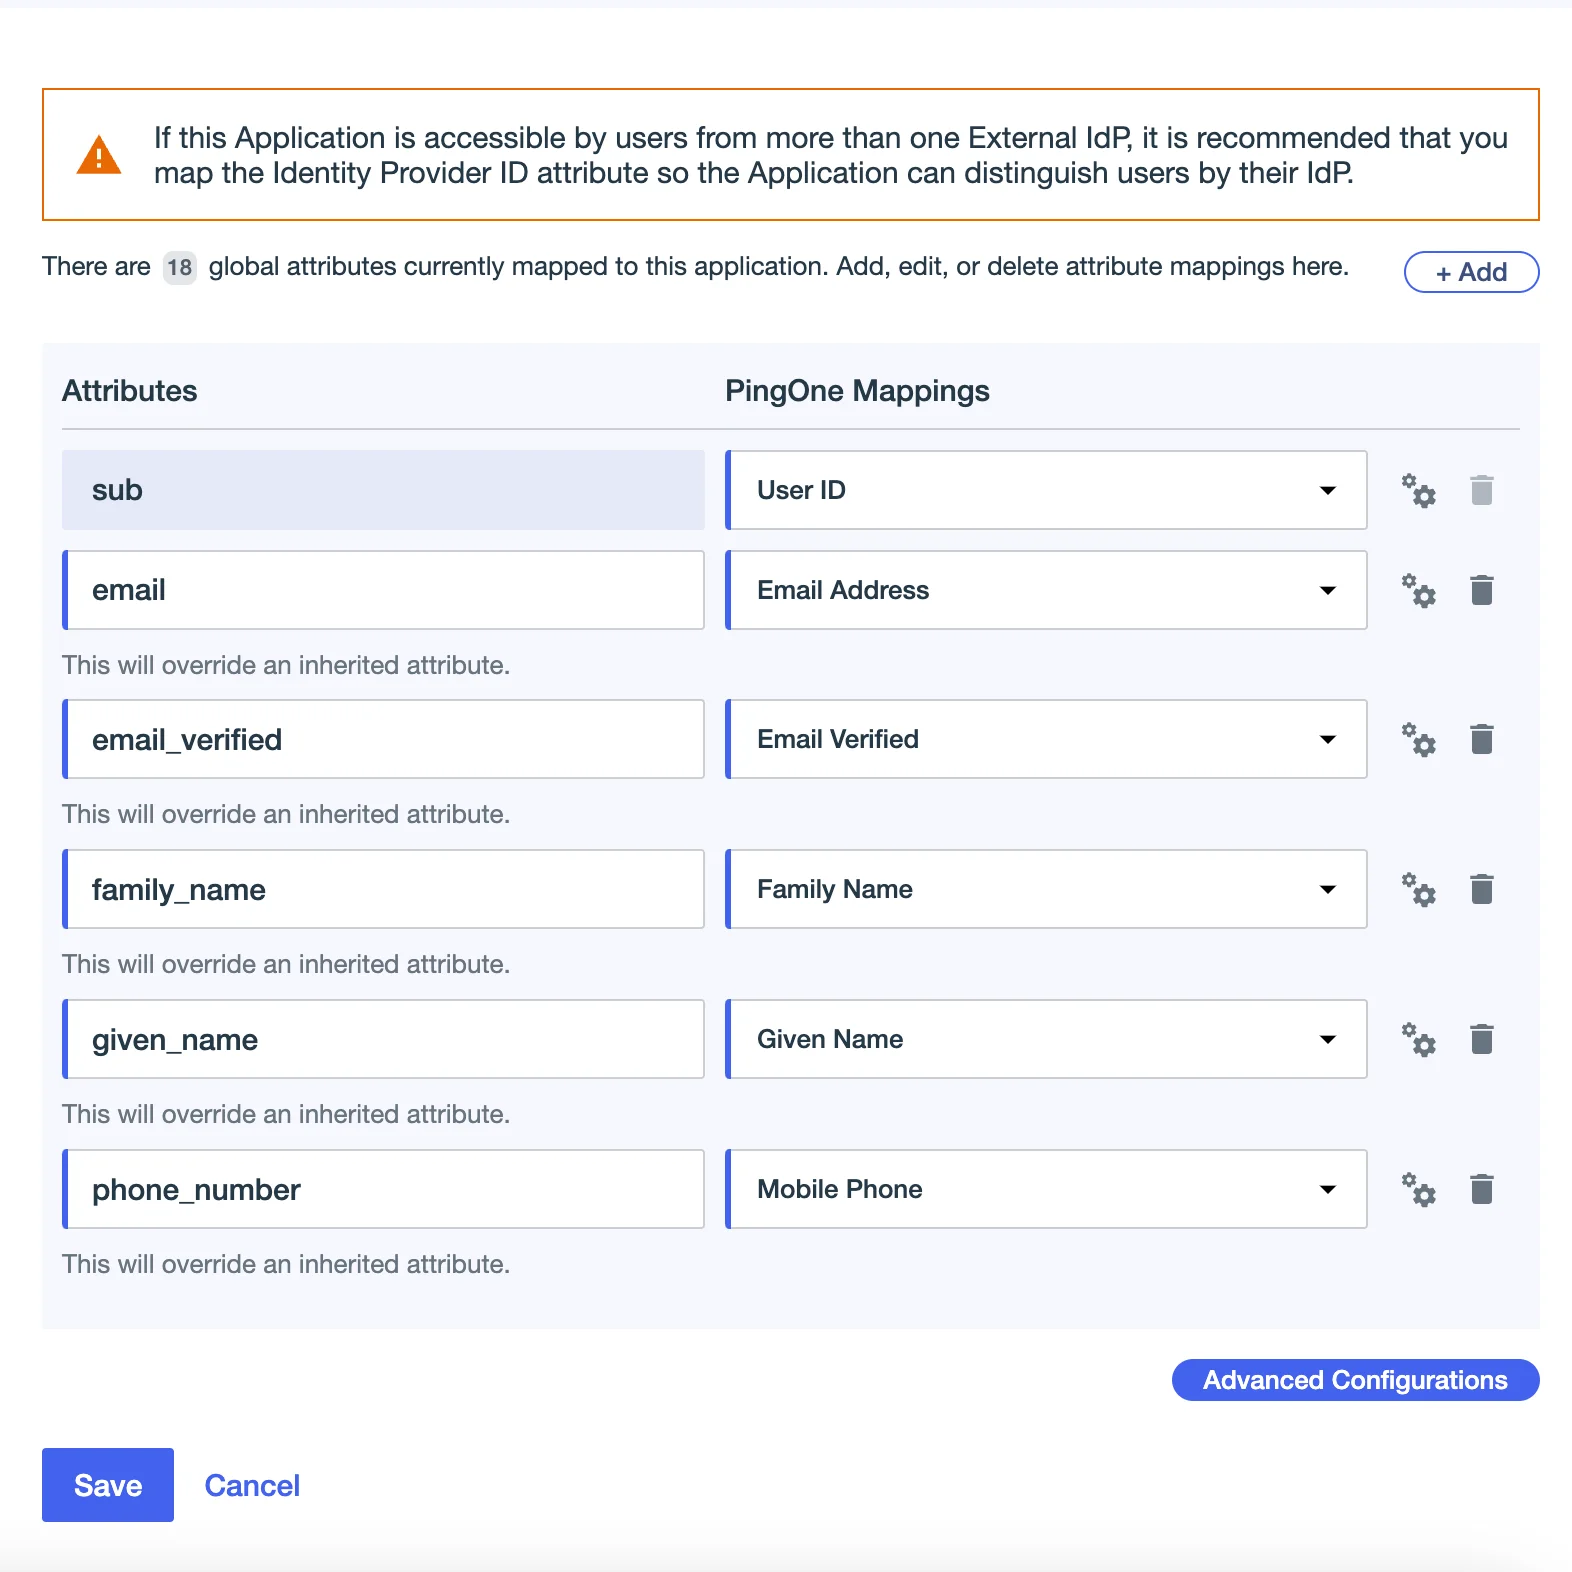Open gear settings for family_name mapping
Screen dimensions: 1572x1572
tap(1418, 889)
